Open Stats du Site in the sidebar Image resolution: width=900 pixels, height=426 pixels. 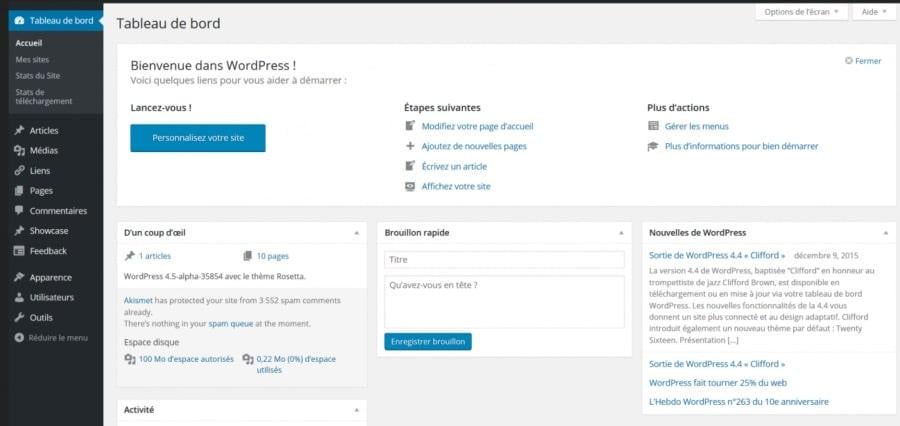pyautogui.click(x=38, y=75)
